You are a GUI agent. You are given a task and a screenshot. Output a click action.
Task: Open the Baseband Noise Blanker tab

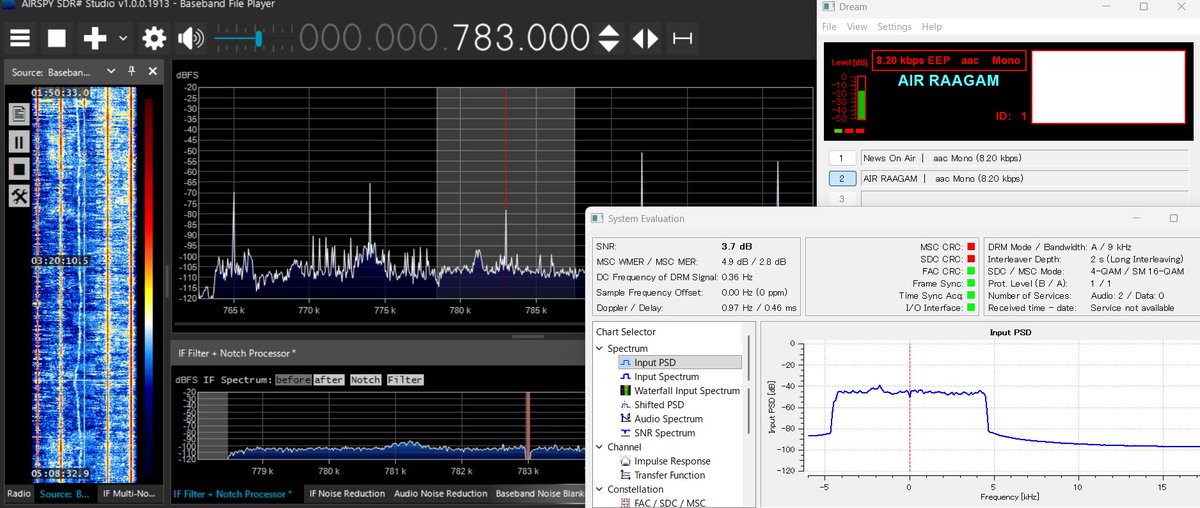point(538,493)
